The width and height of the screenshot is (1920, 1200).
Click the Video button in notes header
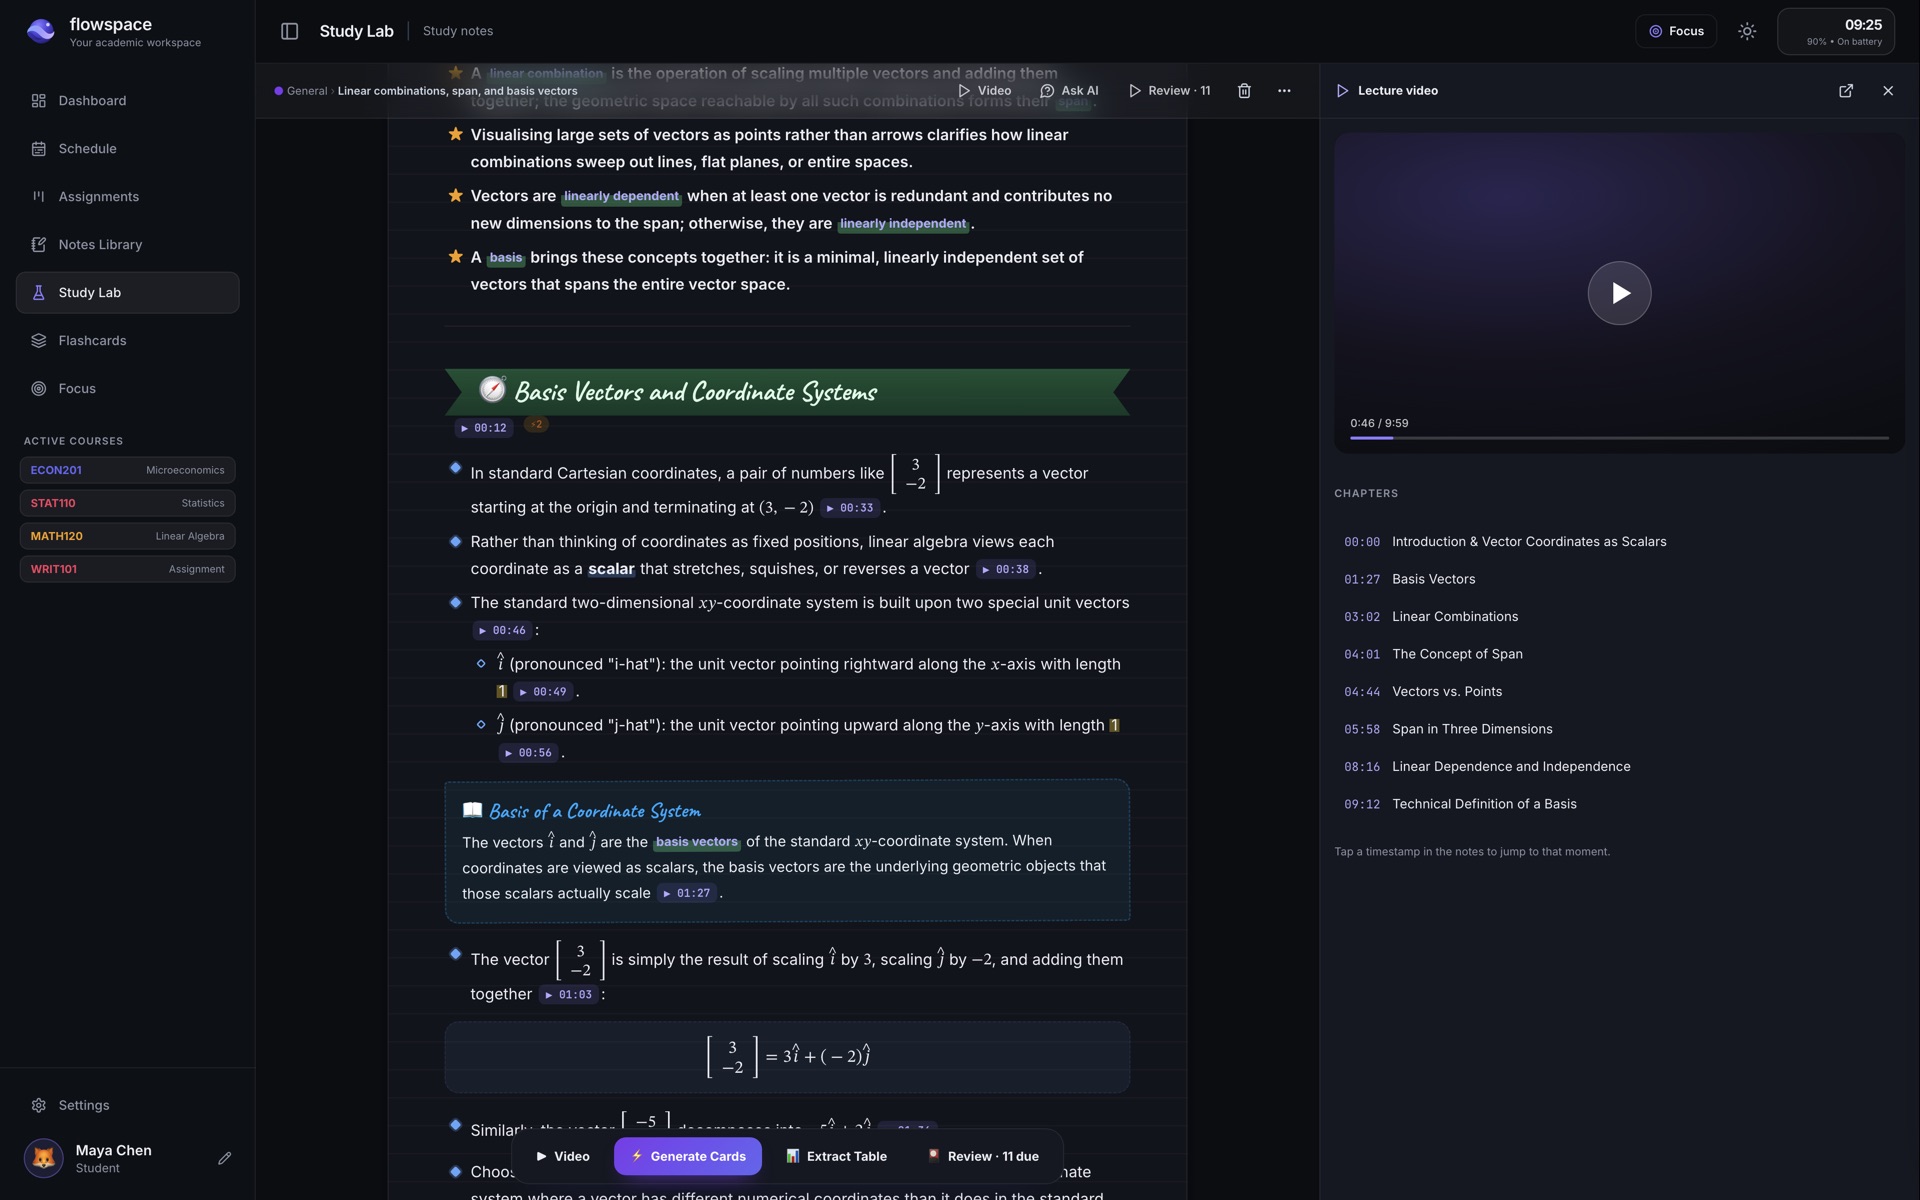(985, 91)
